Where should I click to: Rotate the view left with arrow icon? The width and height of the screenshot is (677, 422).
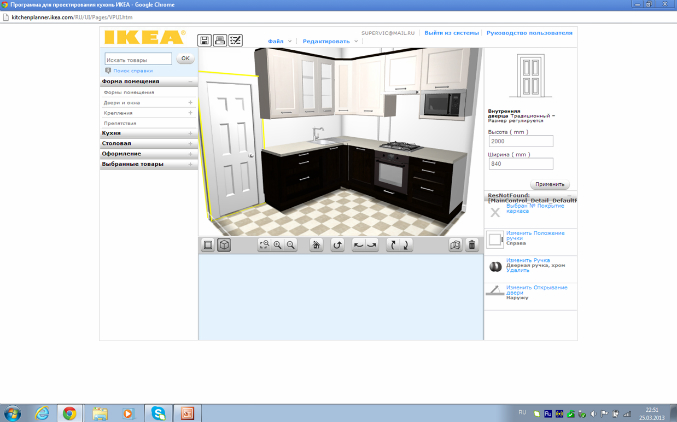[358, 245]
